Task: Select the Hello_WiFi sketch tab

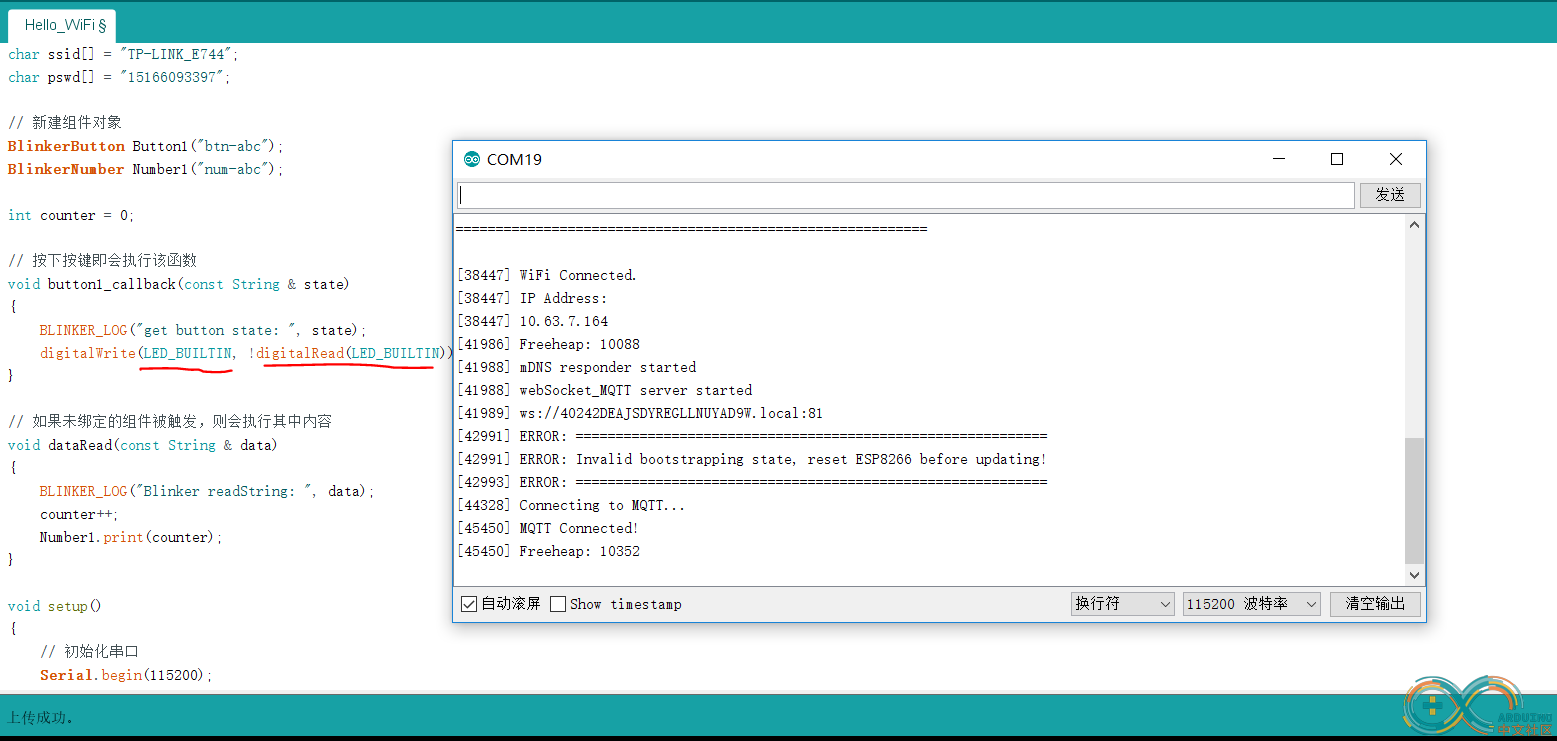Action: (x=63, y=25)
